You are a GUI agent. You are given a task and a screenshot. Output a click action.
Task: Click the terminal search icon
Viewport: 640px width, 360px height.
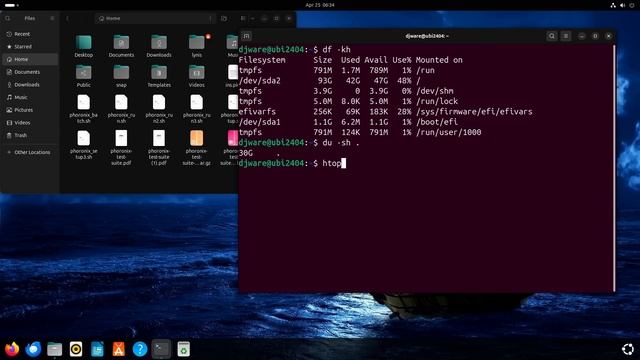point(552,36)
